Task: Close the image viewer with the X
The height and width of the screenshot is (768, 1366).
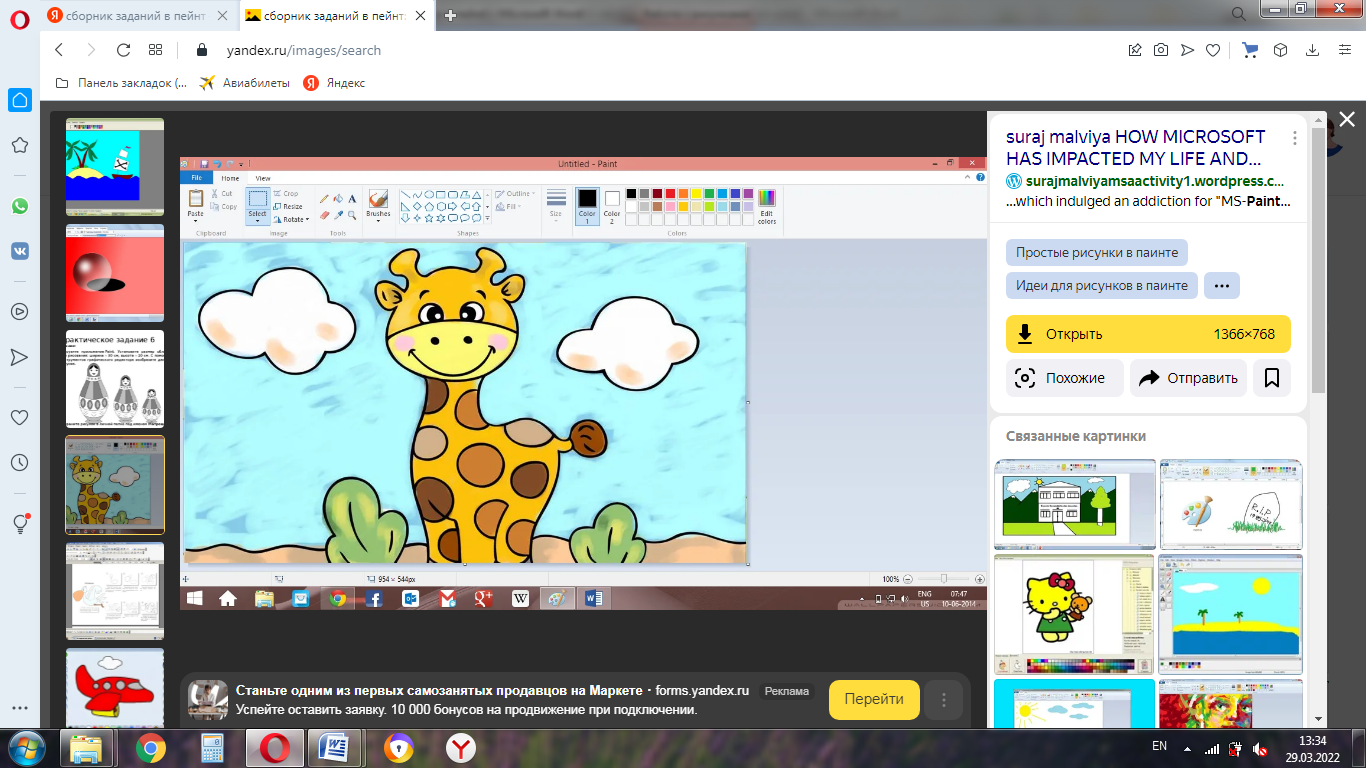Action: click(x=1346, y=119)
